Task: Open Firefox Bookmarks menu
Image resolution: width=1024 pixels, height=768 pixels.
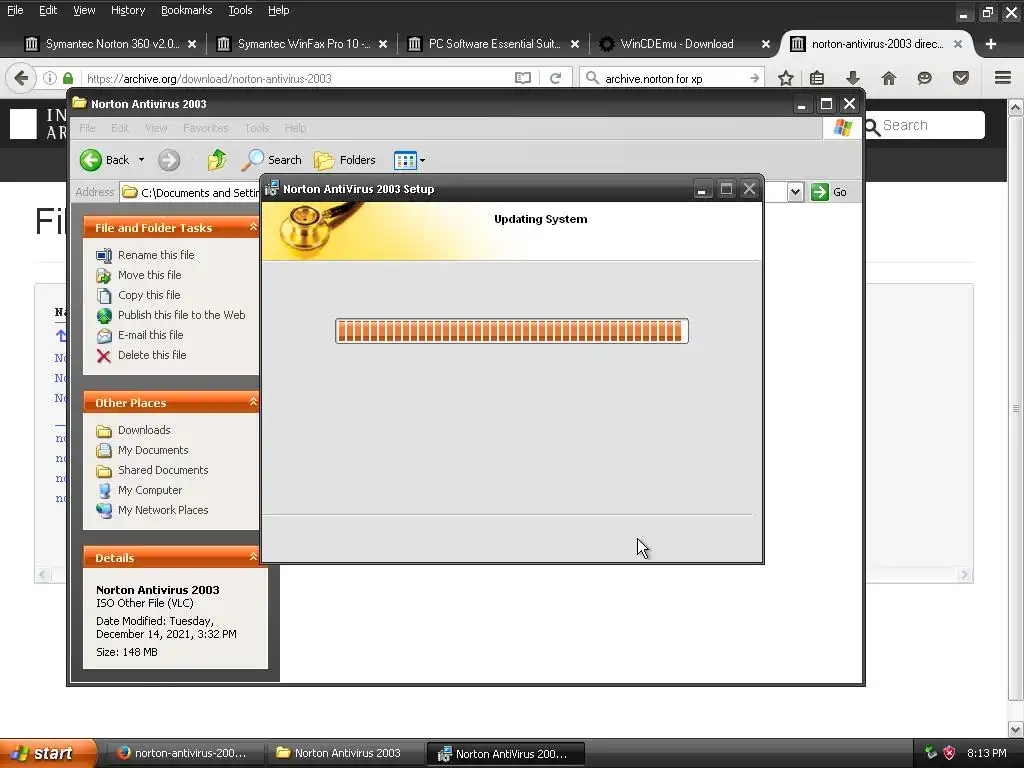Action: [186, 10]
